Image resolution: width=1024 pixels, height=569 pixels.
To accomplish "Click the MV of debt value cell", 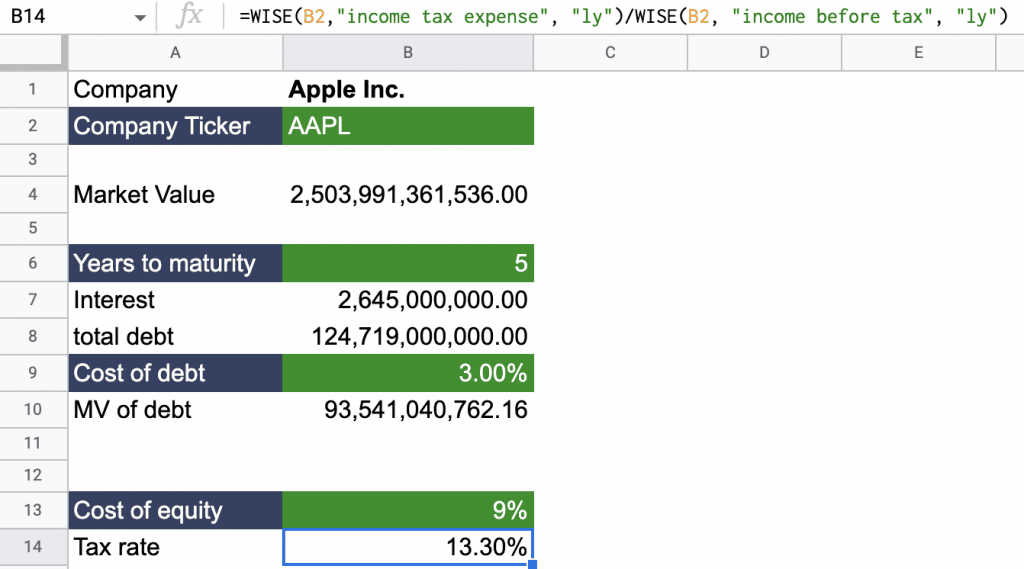I will coord(408,409).
